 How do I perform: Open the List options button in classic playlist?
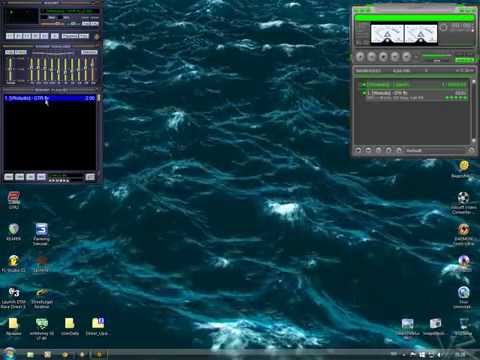click(x=90, y=177)
